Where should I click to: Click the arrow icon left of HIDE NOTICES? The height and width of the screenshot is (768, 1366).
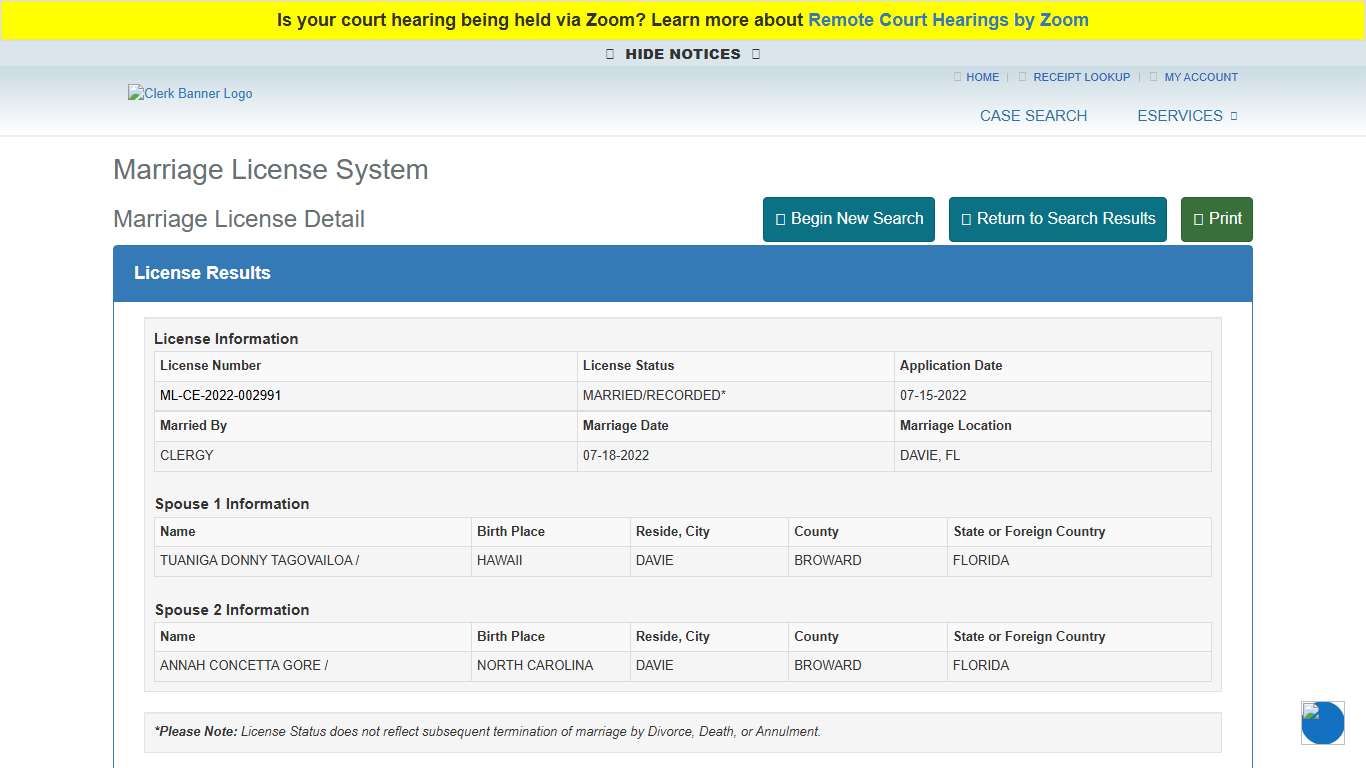608,54
